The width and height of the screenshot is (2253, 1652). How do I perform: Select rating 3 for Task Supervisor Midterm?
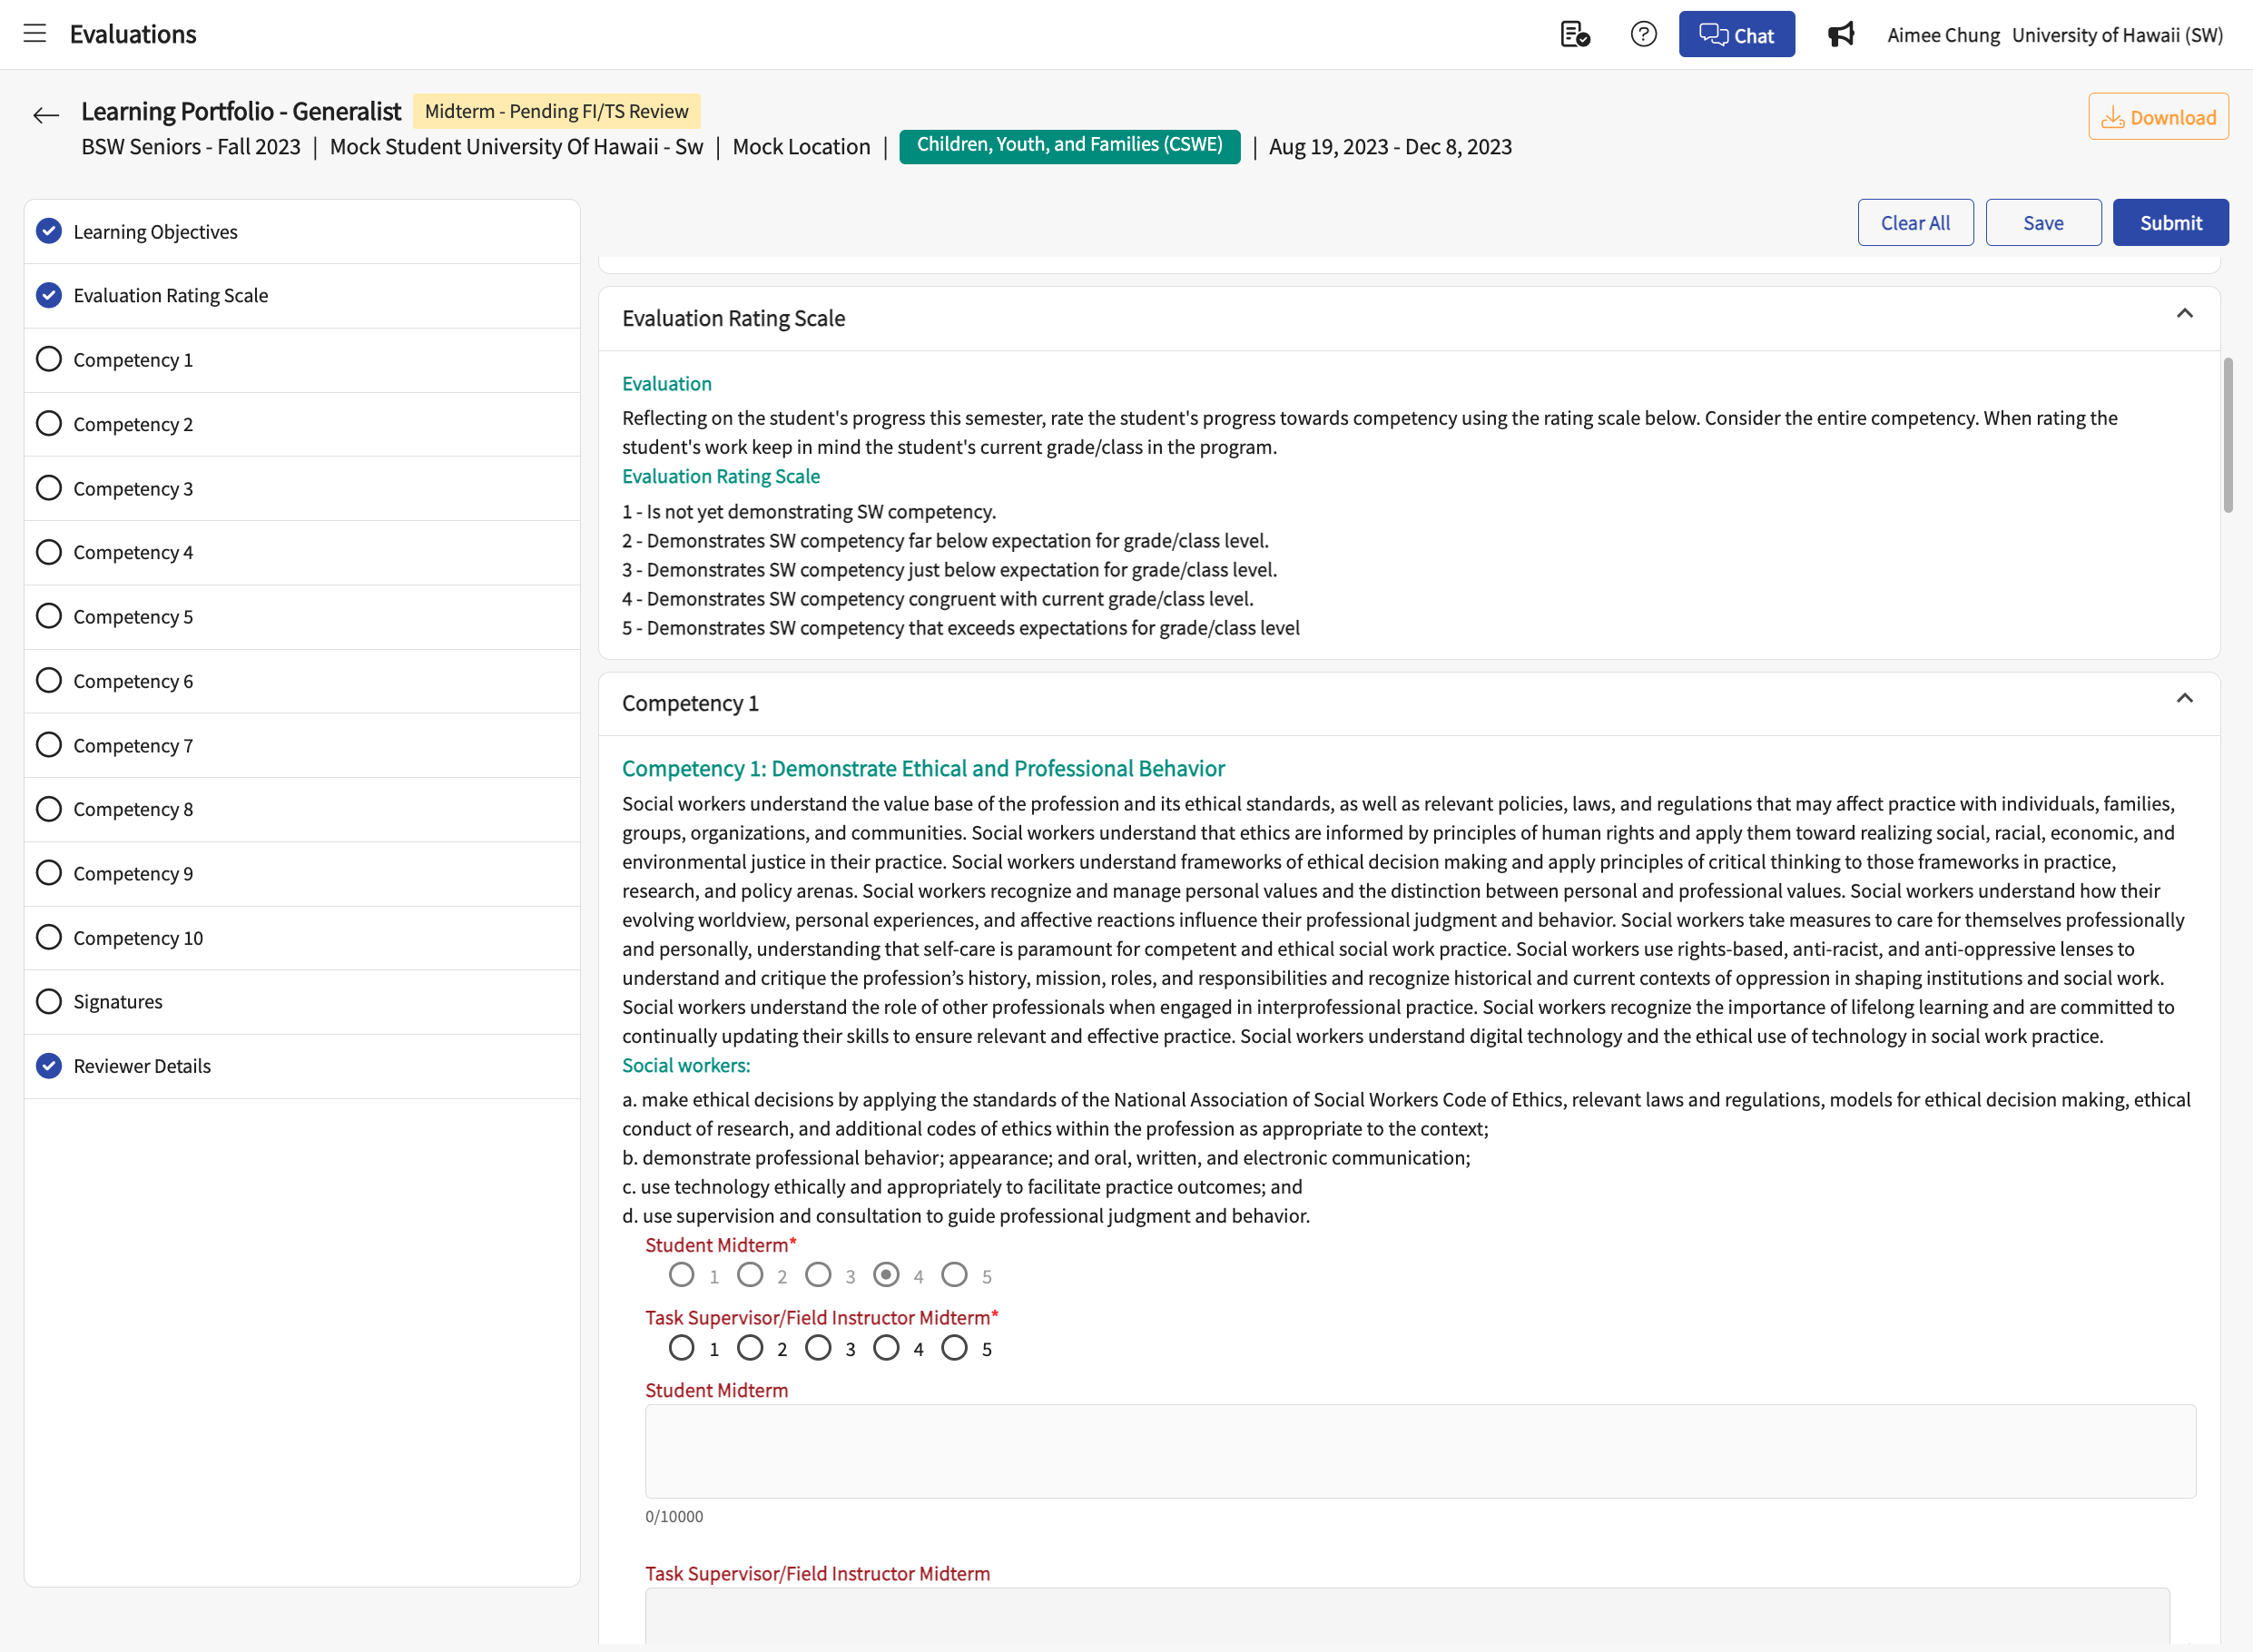tap(818, 1348)
